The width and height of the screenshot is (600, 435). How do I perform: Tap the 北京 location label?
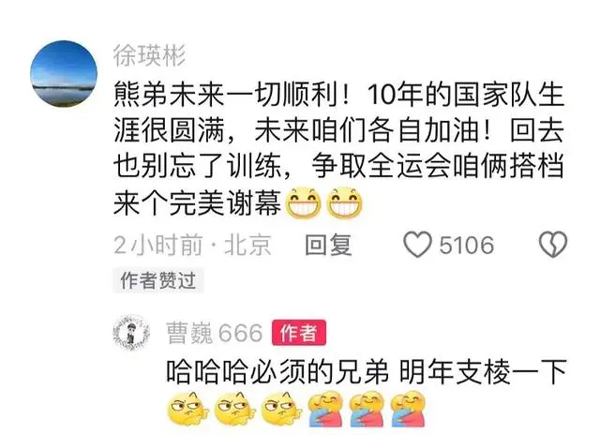click(x=248, y=245)
